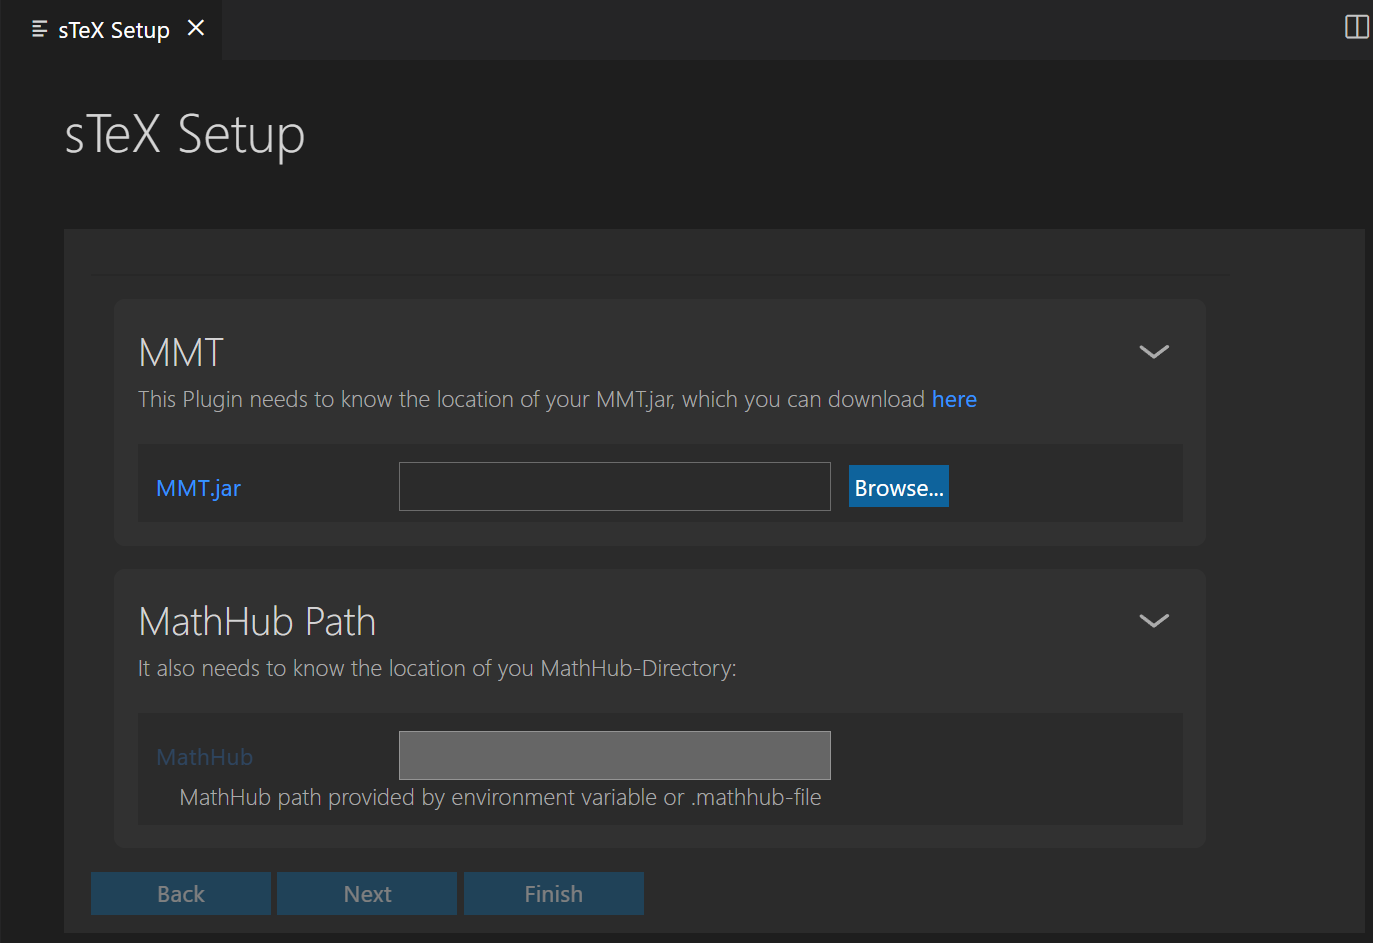1373x943 pixels.
Task: Click the MathHub Path section heading
Action: pyautogui.click(x=257, y=622)
